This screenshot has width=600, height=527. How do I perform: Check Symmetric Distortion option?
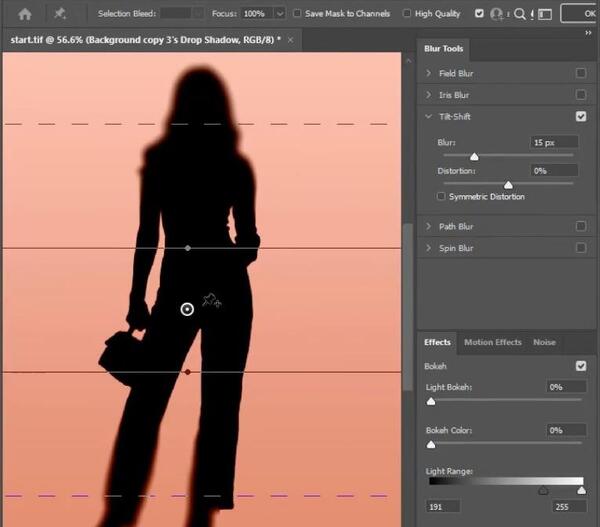[x=441, y=196]
